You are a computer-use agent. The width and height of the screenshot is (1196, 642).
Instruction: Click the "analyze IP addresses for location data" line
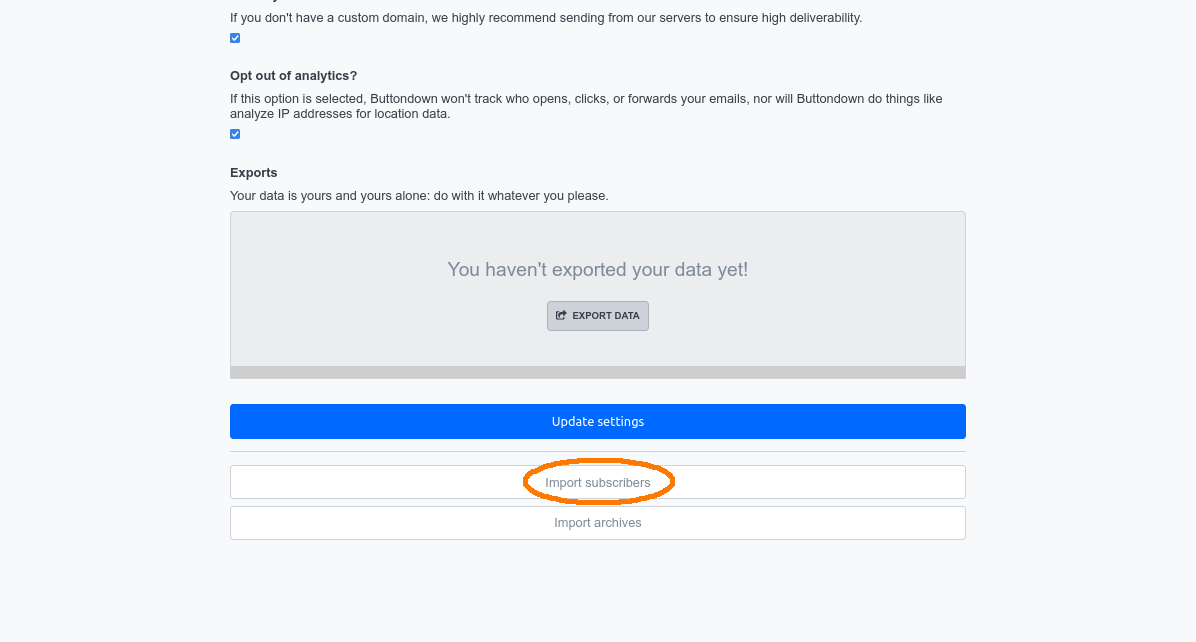click(x=340, y=114)
